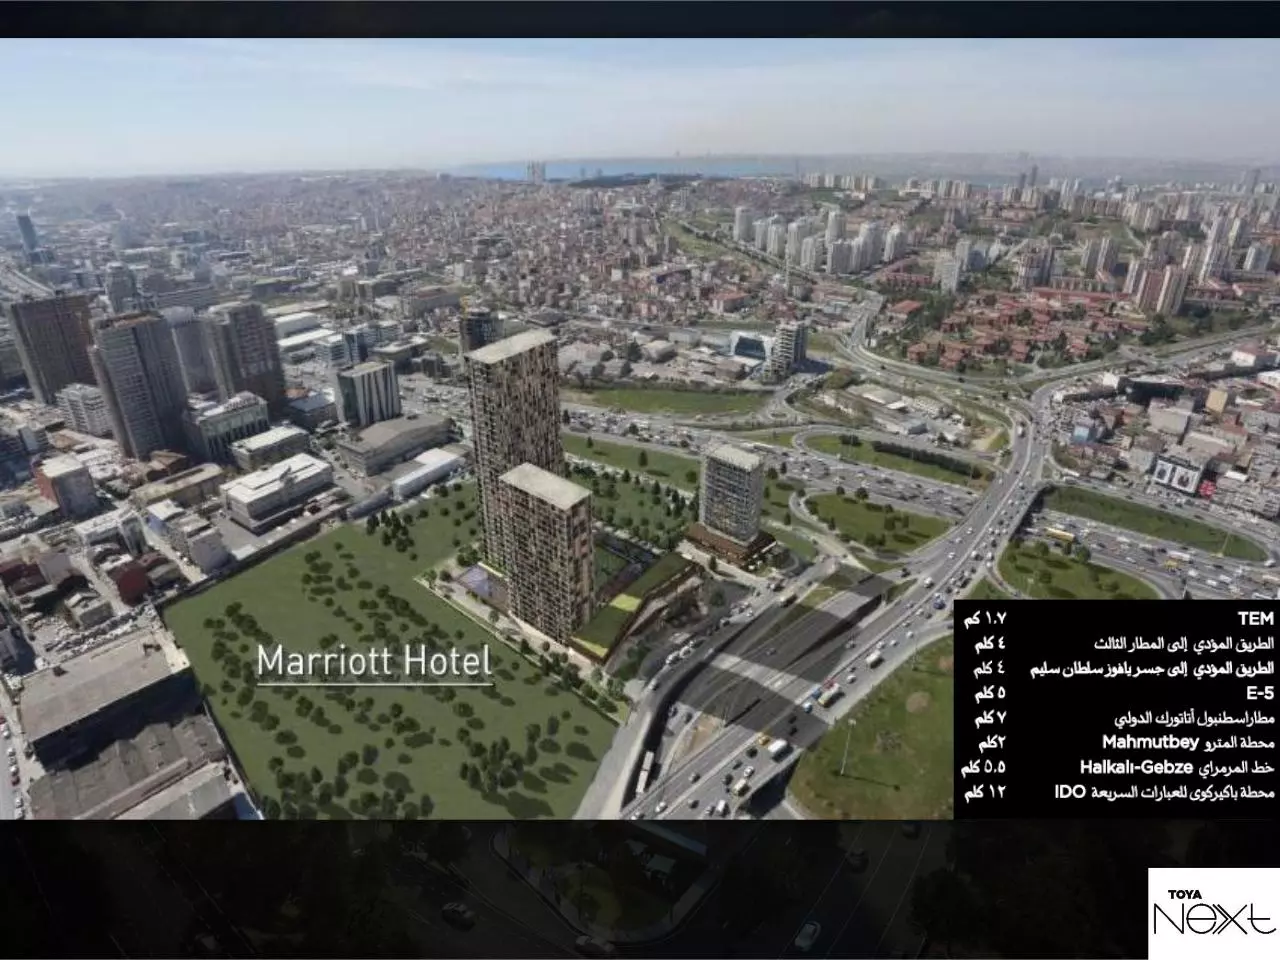Click the ٥.٥ كلم distance for Halkalı-Gebze

984,768
